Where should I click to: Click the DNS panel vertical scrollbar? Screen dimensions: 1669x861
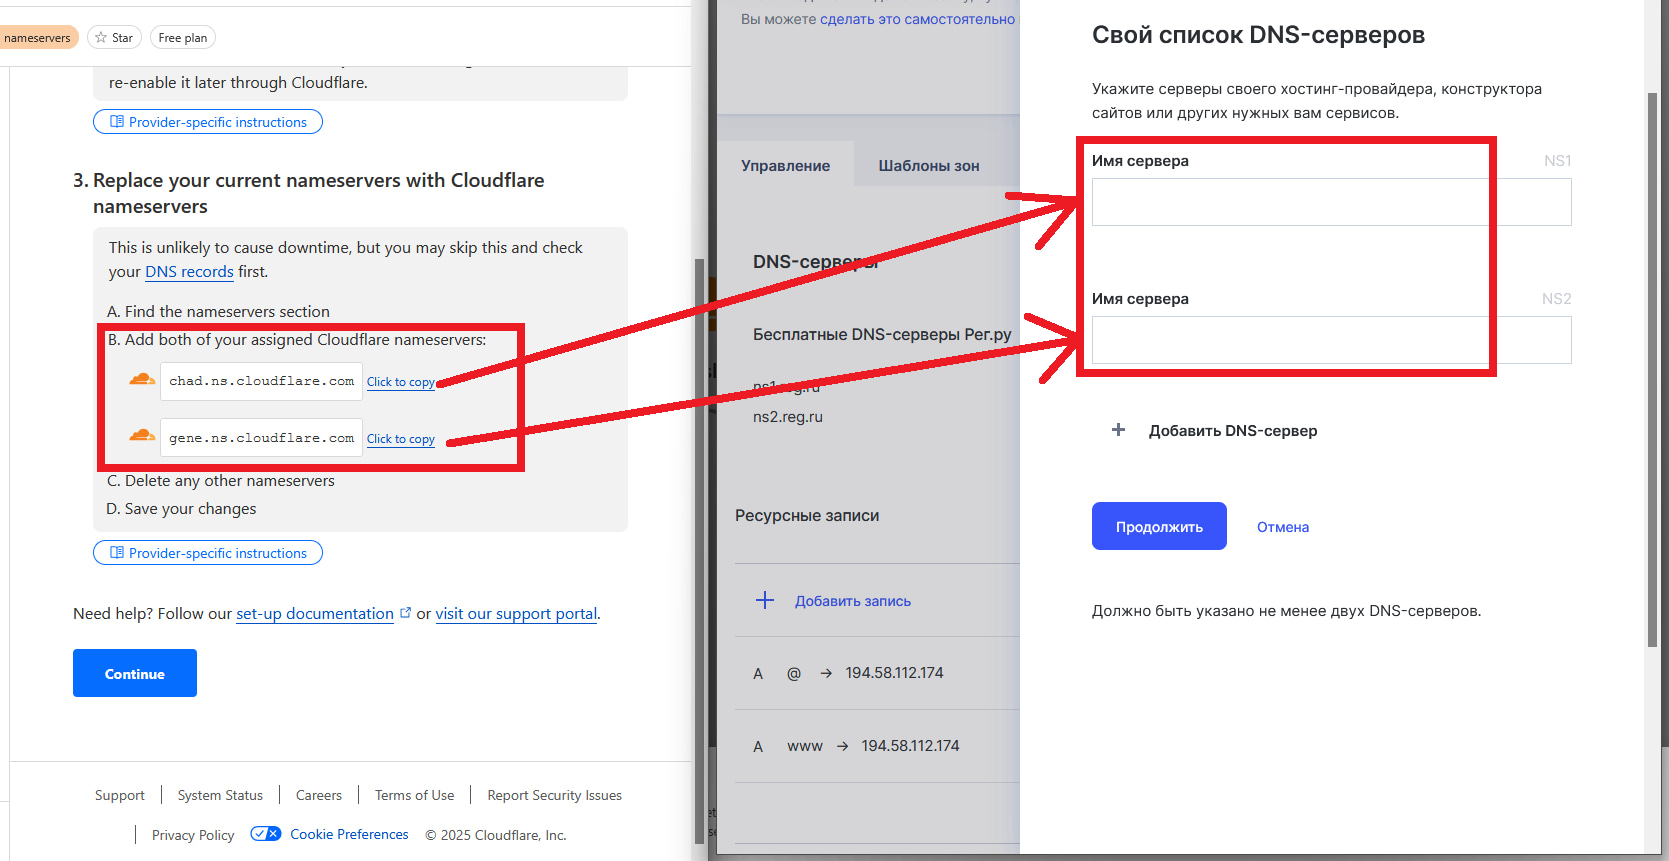point(1652,370)
